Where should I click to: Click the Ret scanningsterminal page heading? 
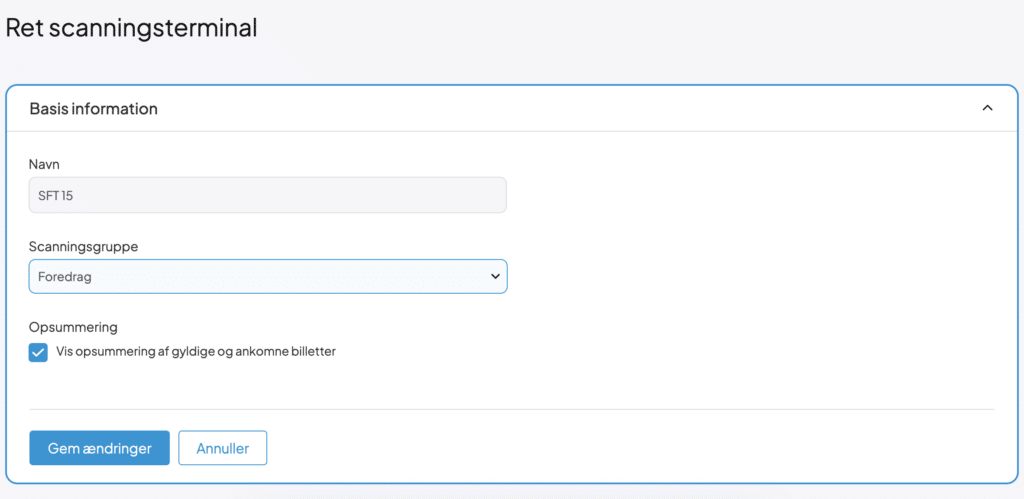[131, 28]
